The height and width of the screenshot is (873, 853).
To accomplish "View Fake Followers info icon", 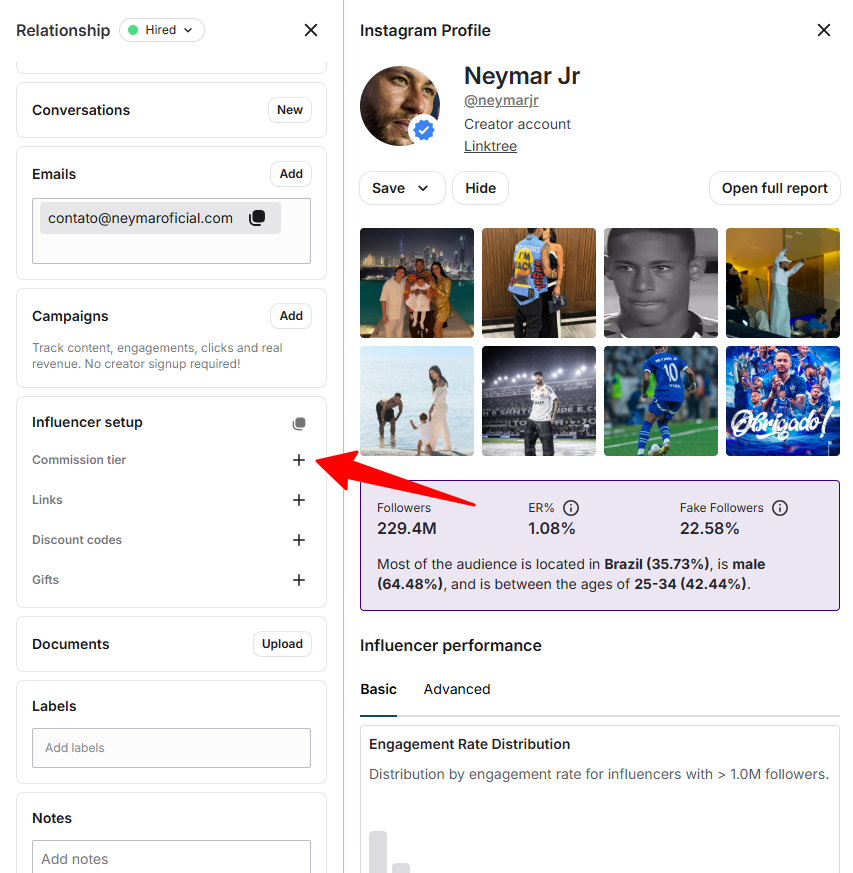I will tap(780, 508).
